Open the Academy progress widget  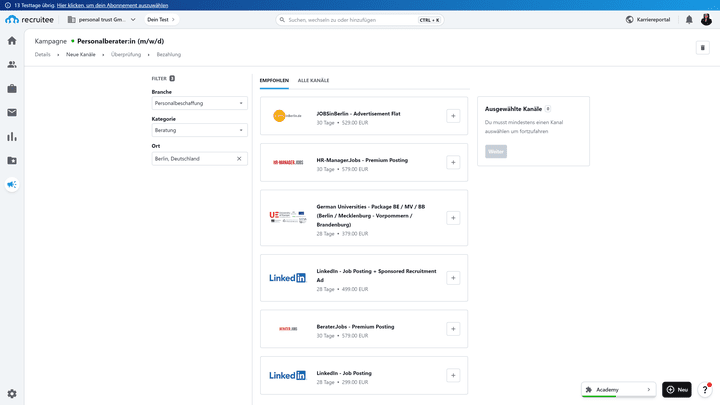pos(618,389)
